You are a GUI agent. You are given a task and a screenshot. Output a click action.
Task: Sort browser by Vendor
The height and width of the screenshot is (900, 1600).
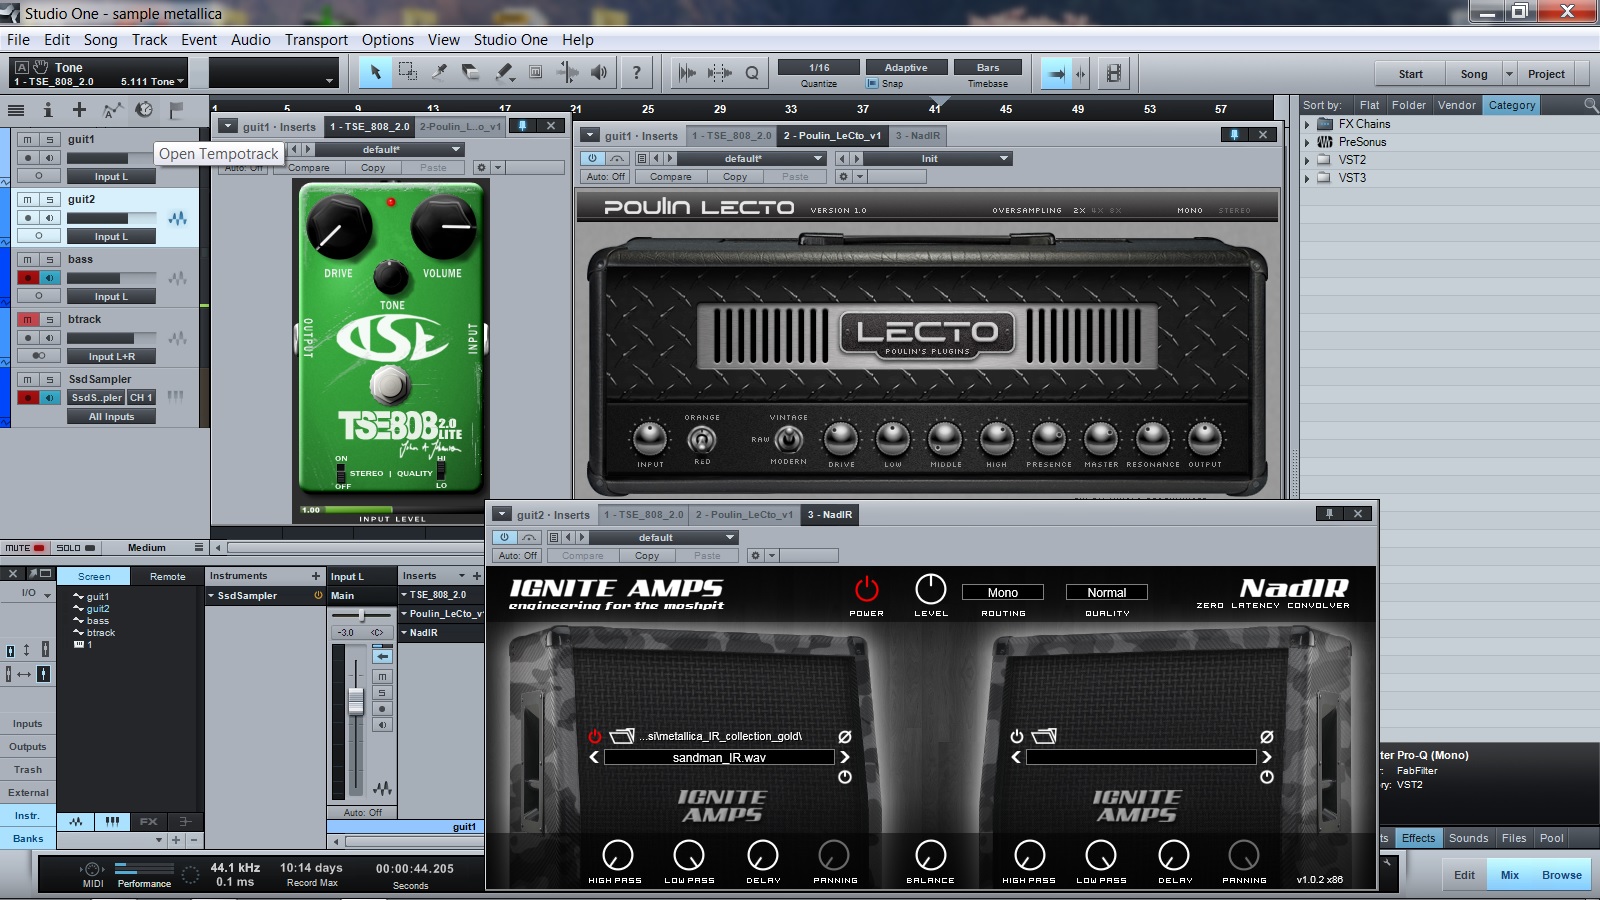1456,105
